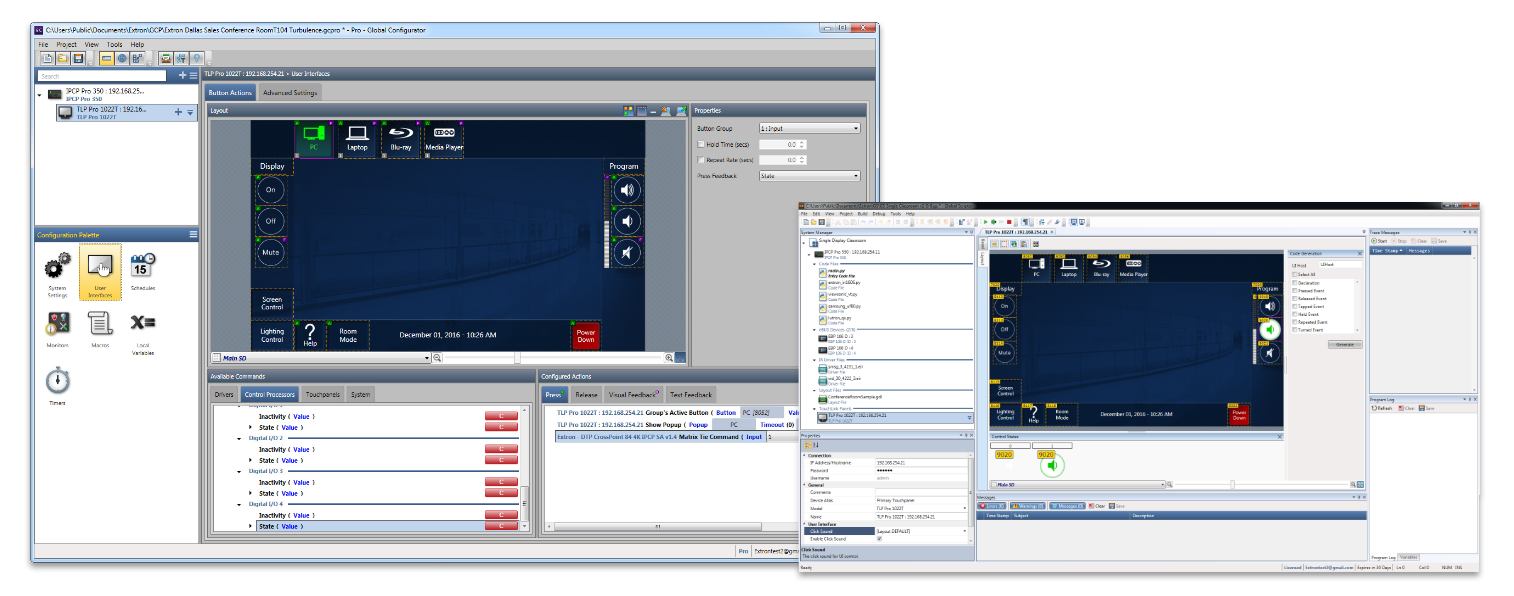
Task: Switch to Advanced Settings tab
Action: tap(290, 93)
